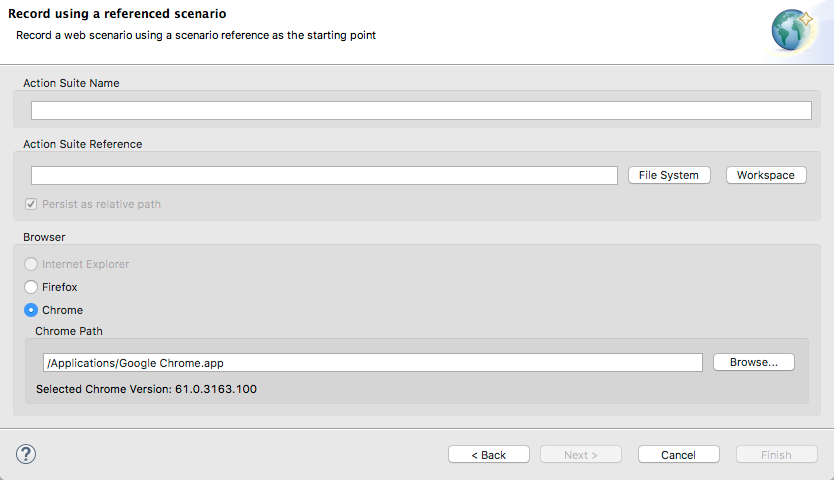The height and width of the screenshot is (480, 834).
Task: Go back with the Back button
Action: (489, 454)
